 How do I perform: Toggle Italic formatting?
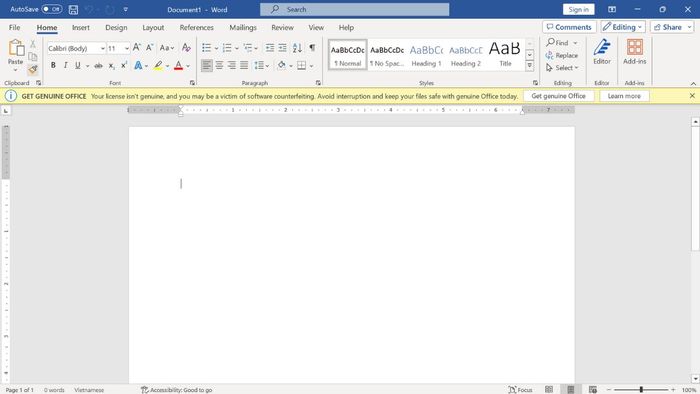65,66
